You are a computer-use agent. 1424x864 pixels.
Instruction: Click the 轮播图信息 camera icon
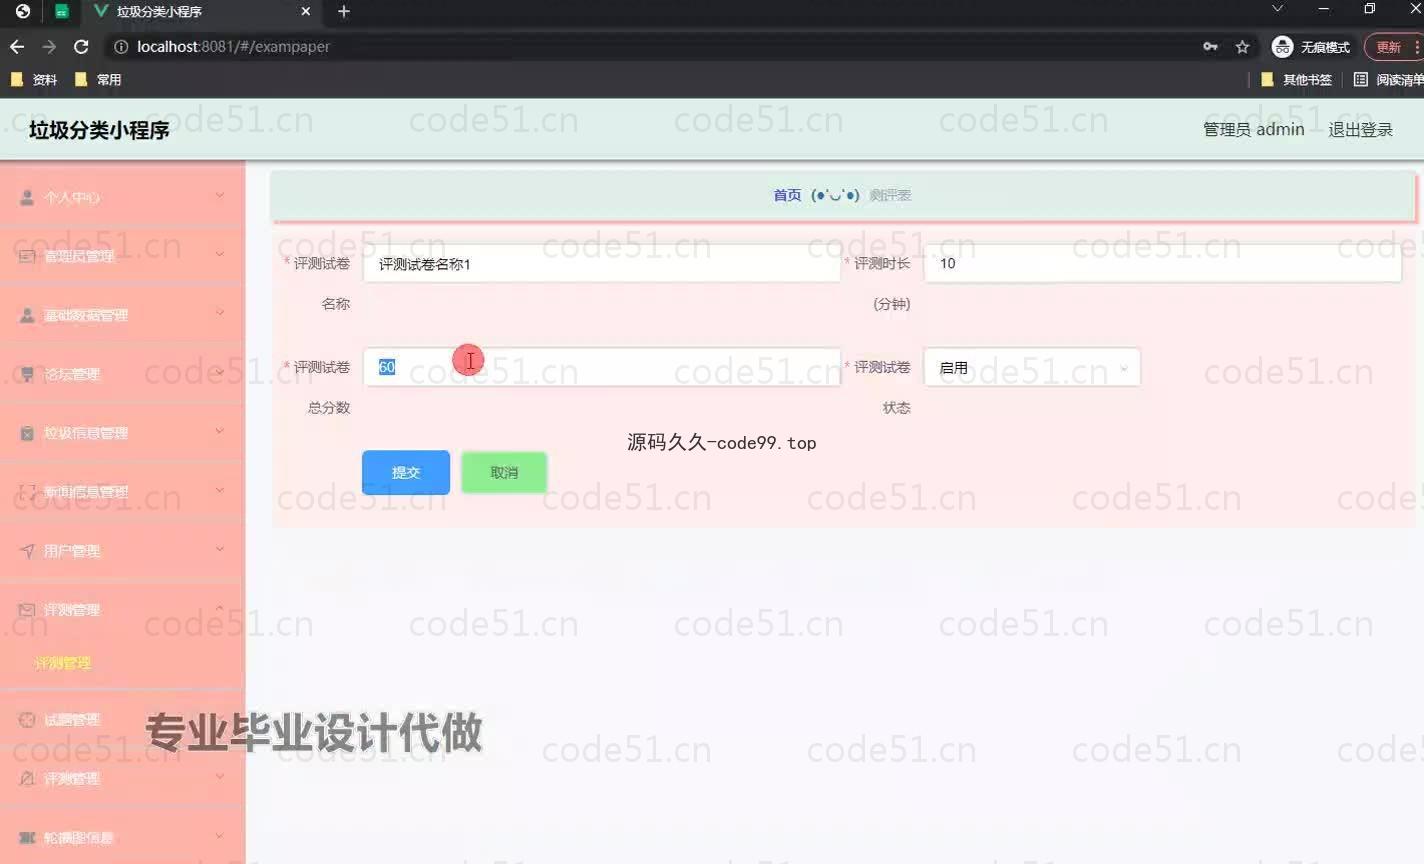click(x=27, y=838)
